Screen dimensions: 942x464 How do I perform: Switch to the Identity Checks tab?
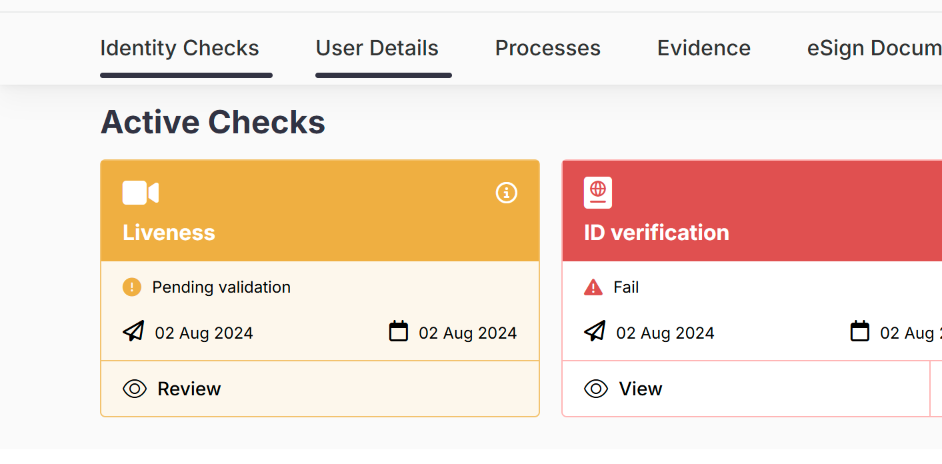[180, 48]
